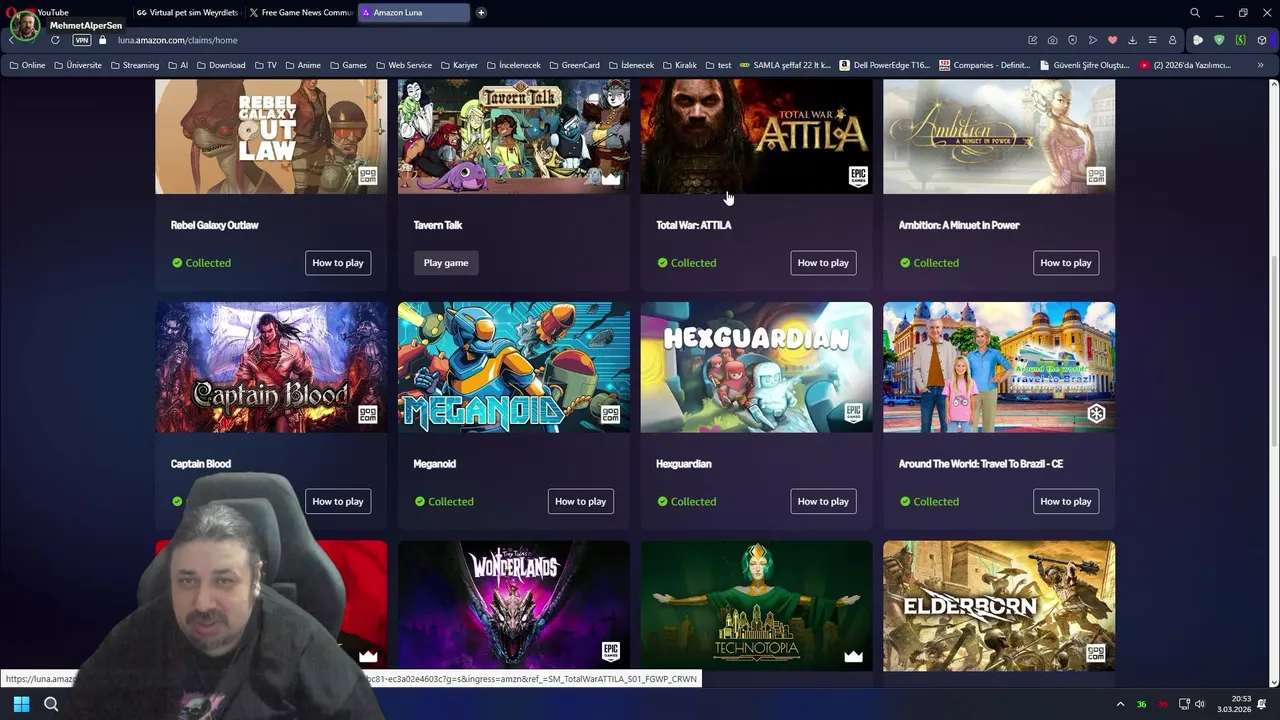Click How to play for Meganoid
Screen dimensions: 1280x720
581,502
